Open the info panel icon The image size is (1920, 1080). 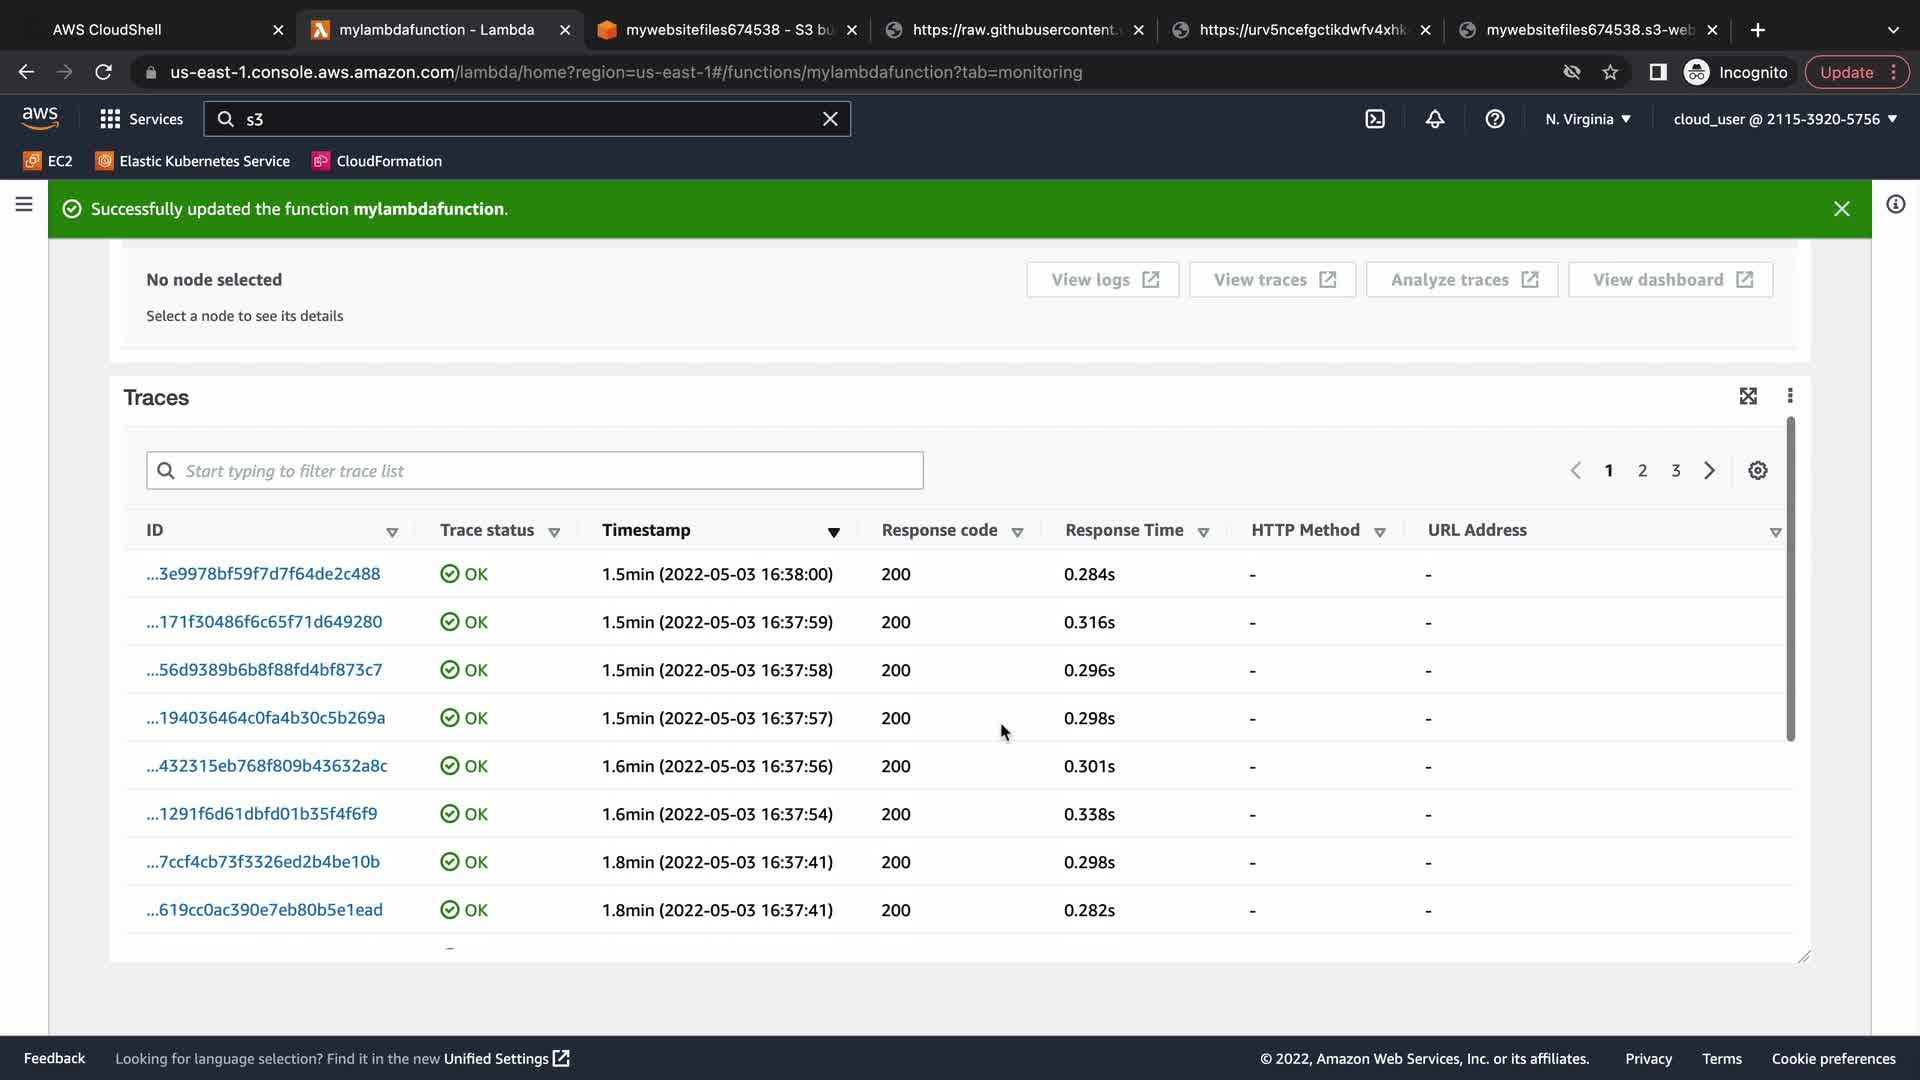click(1895, 205)
